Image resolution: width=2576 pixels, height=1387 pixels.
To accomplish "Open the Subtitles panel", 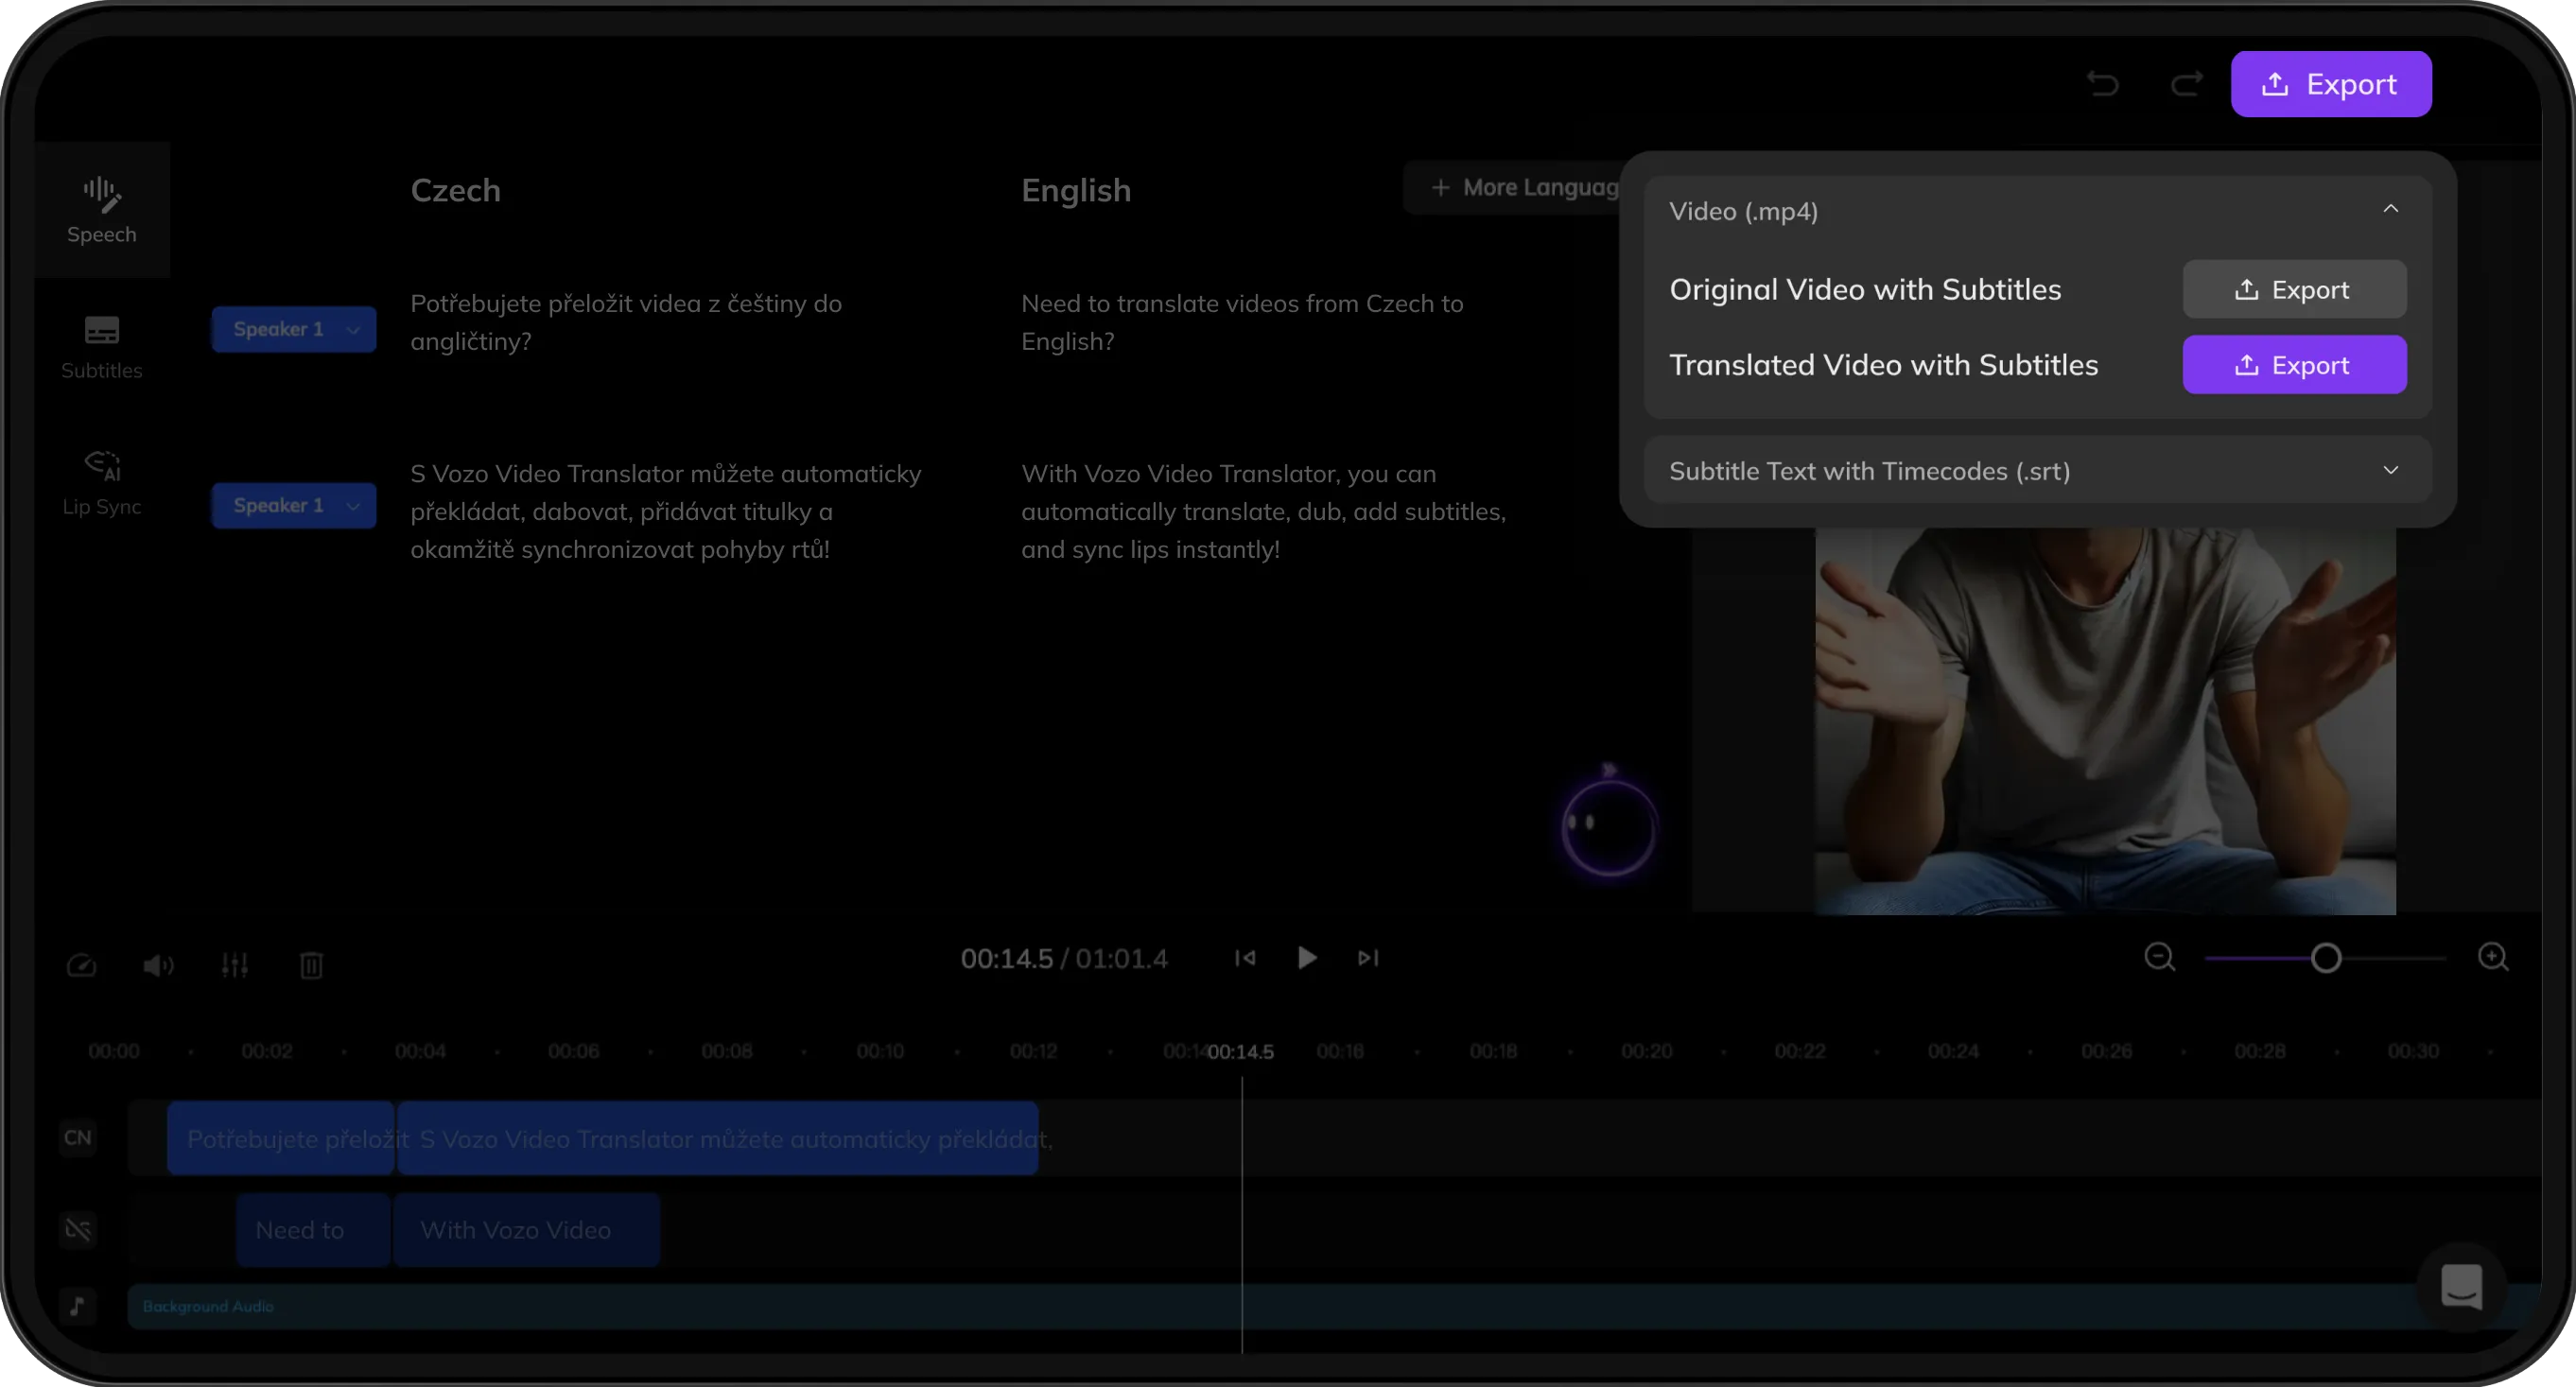I will click(x=102, y=348).
